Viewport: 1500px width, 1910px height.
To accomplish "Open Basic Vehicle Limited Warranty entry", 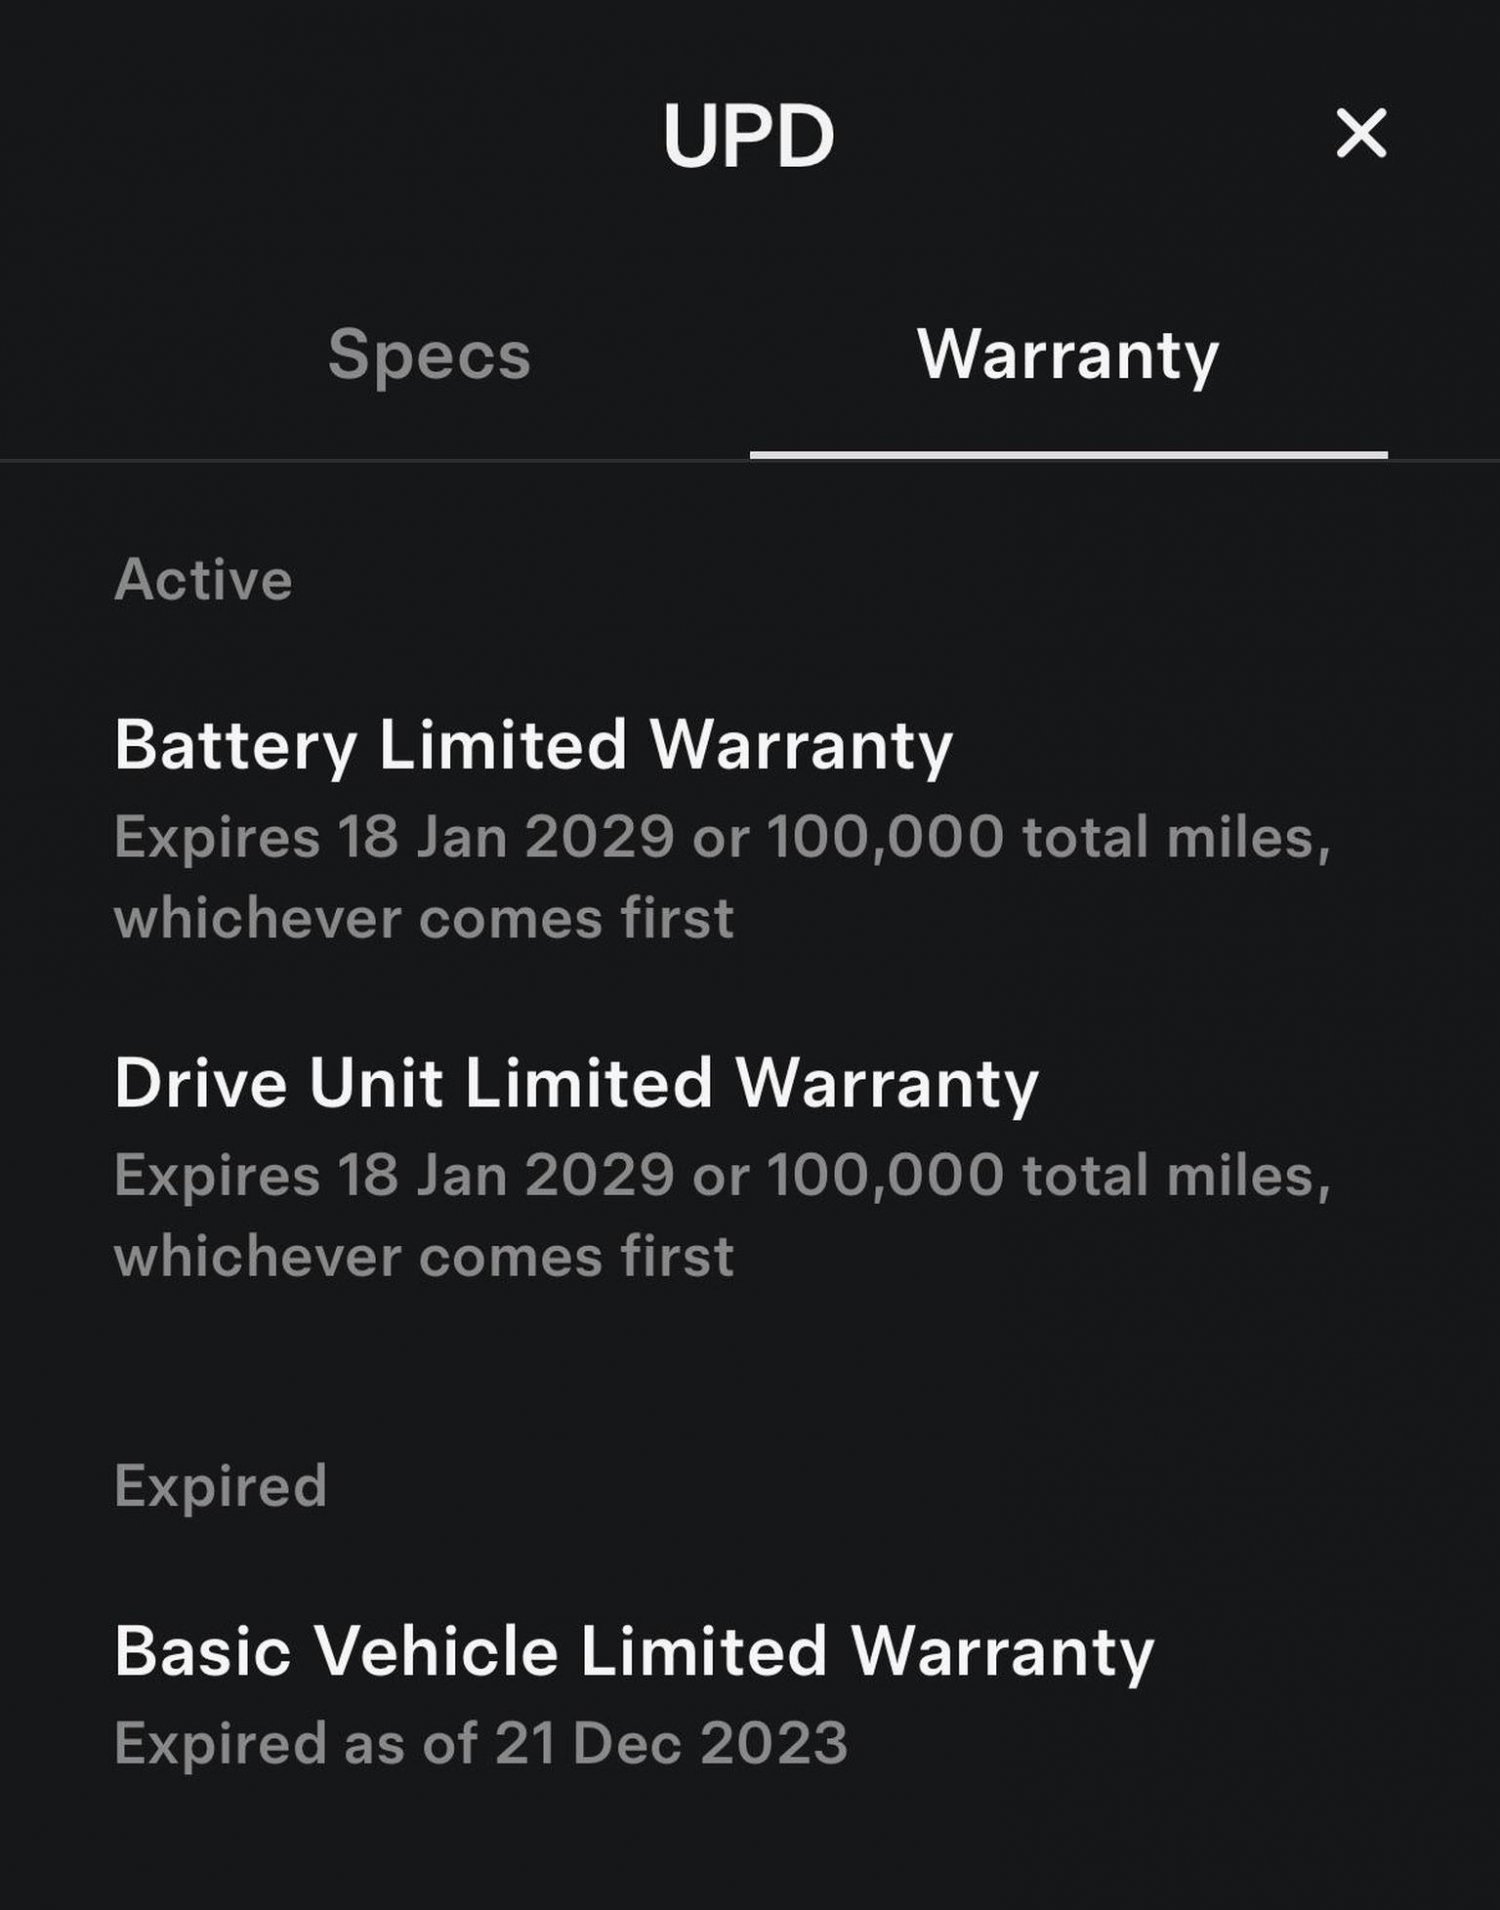I will click(x=634, y=1651).
